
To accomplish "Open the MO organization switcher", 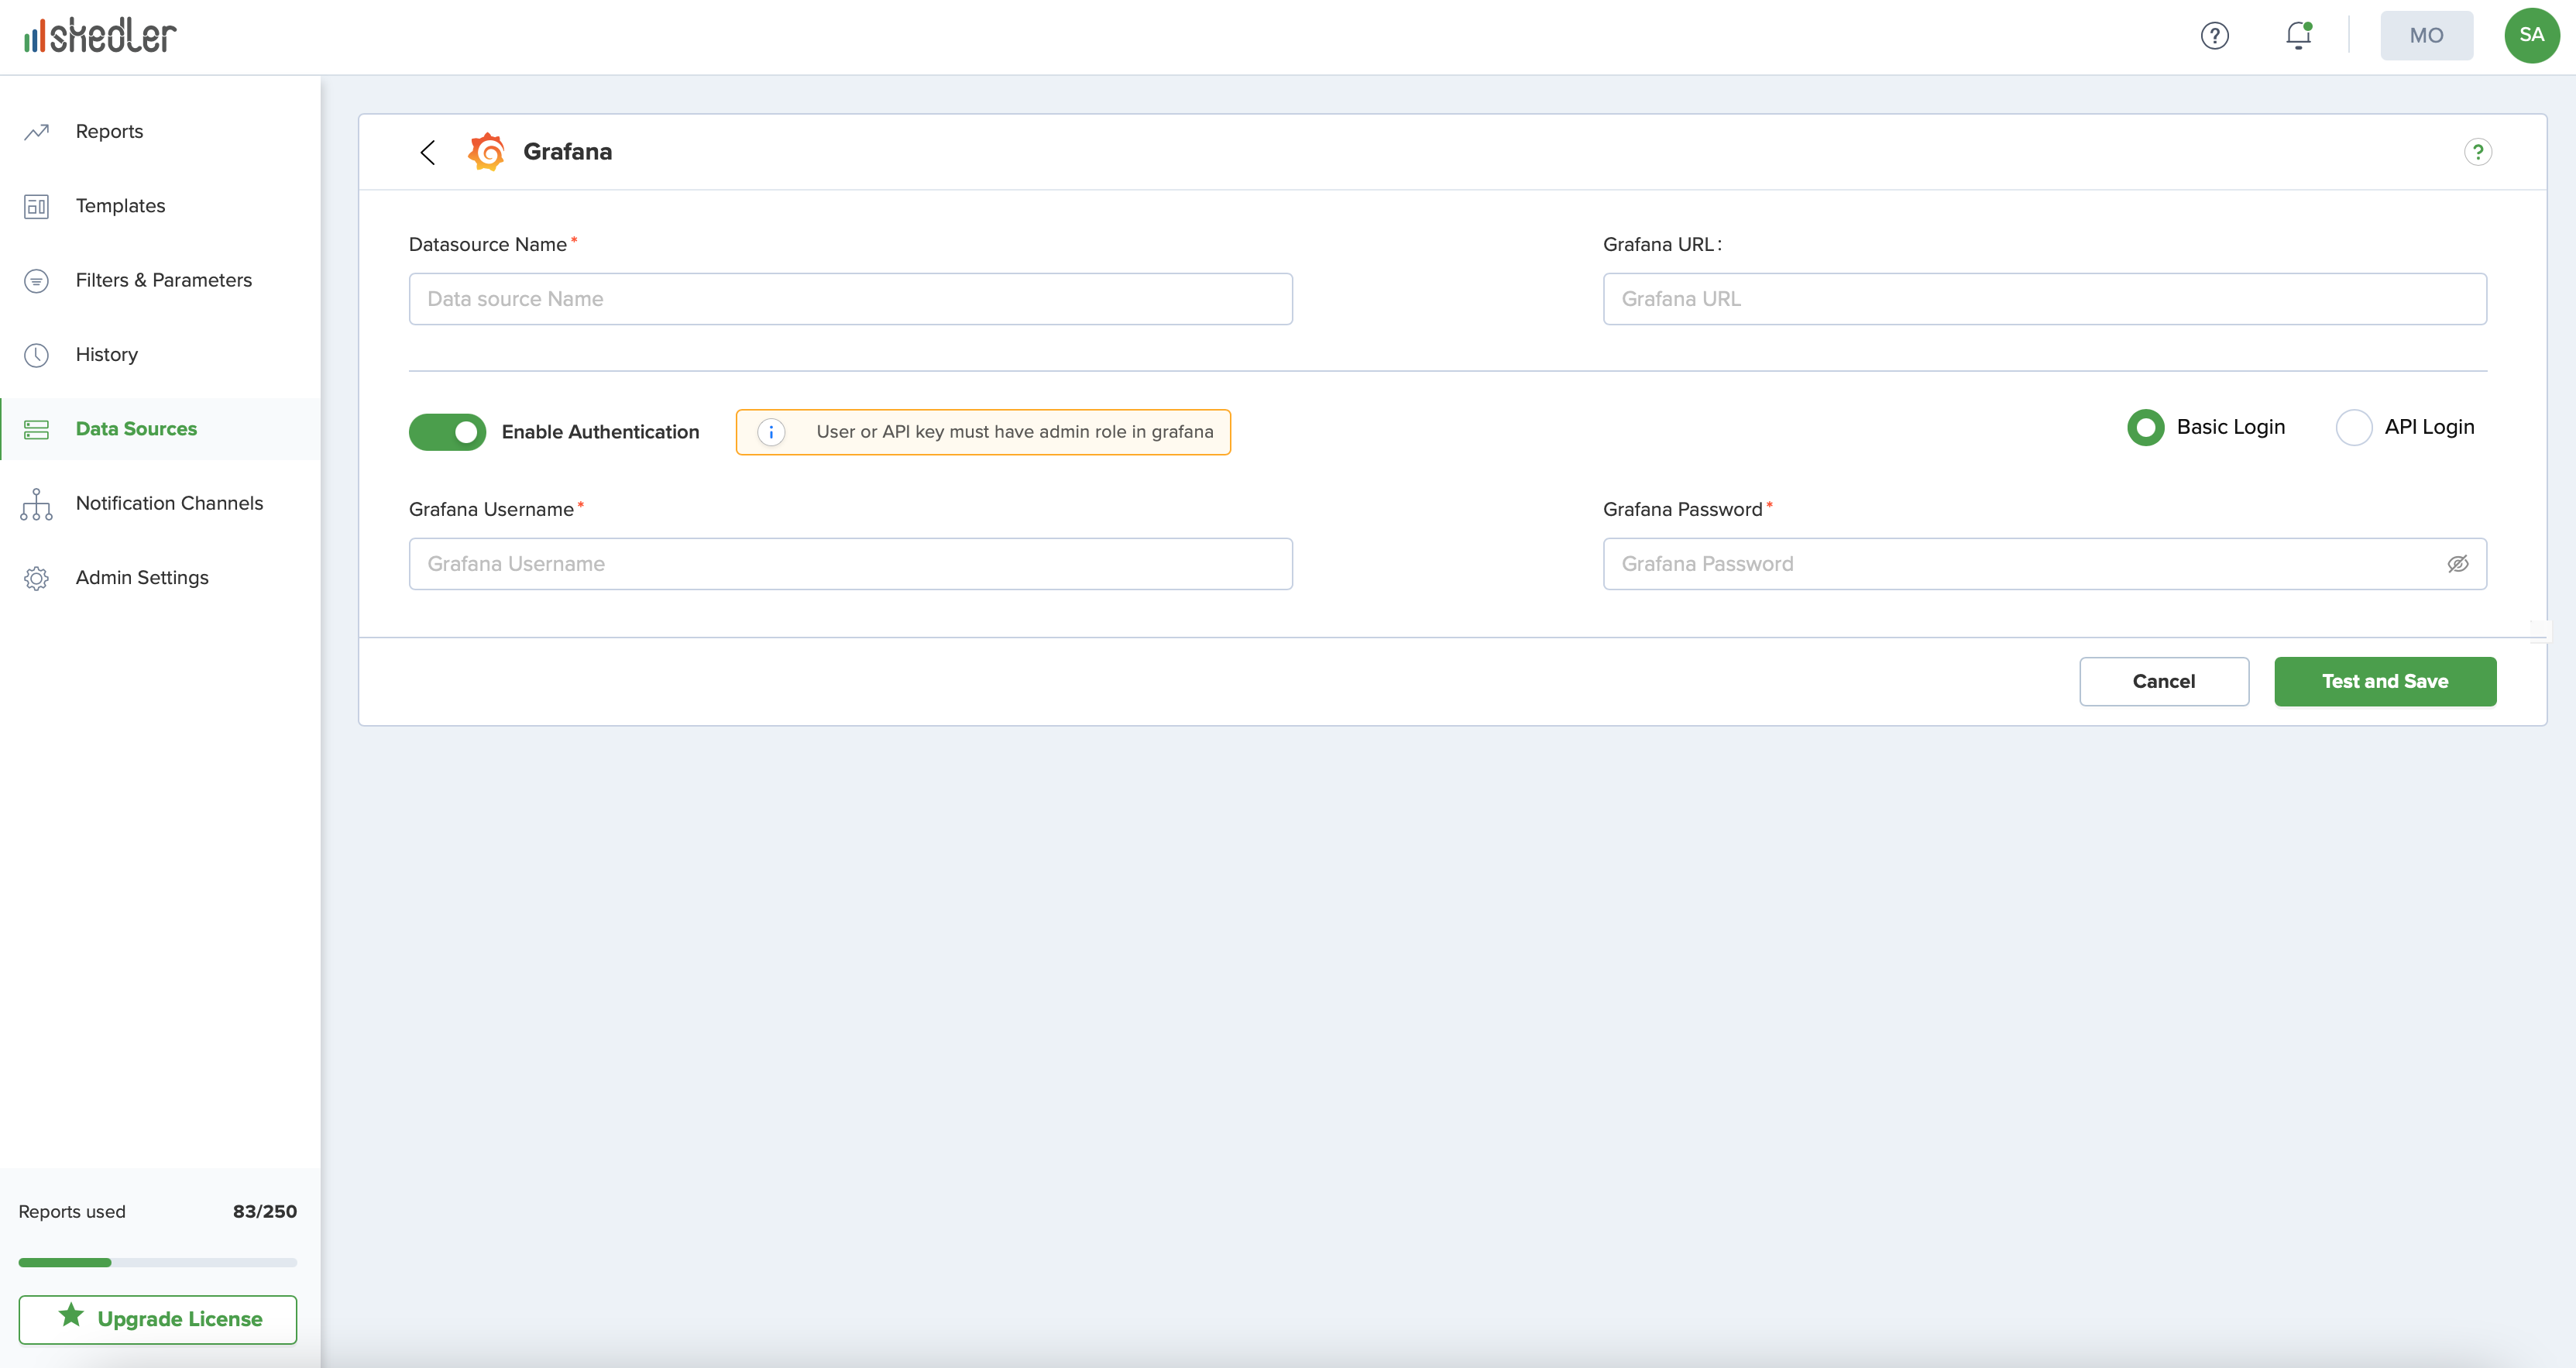I will (2426, 36).
